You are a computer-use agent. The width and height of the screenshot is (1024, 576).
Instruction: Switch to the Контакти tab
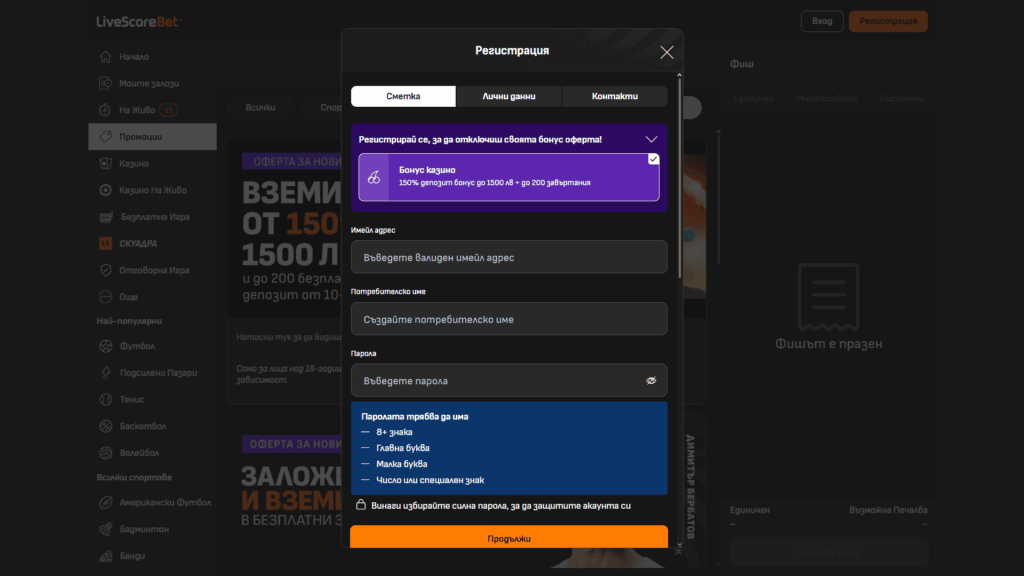pyautogui.click(x=616, y=96)
